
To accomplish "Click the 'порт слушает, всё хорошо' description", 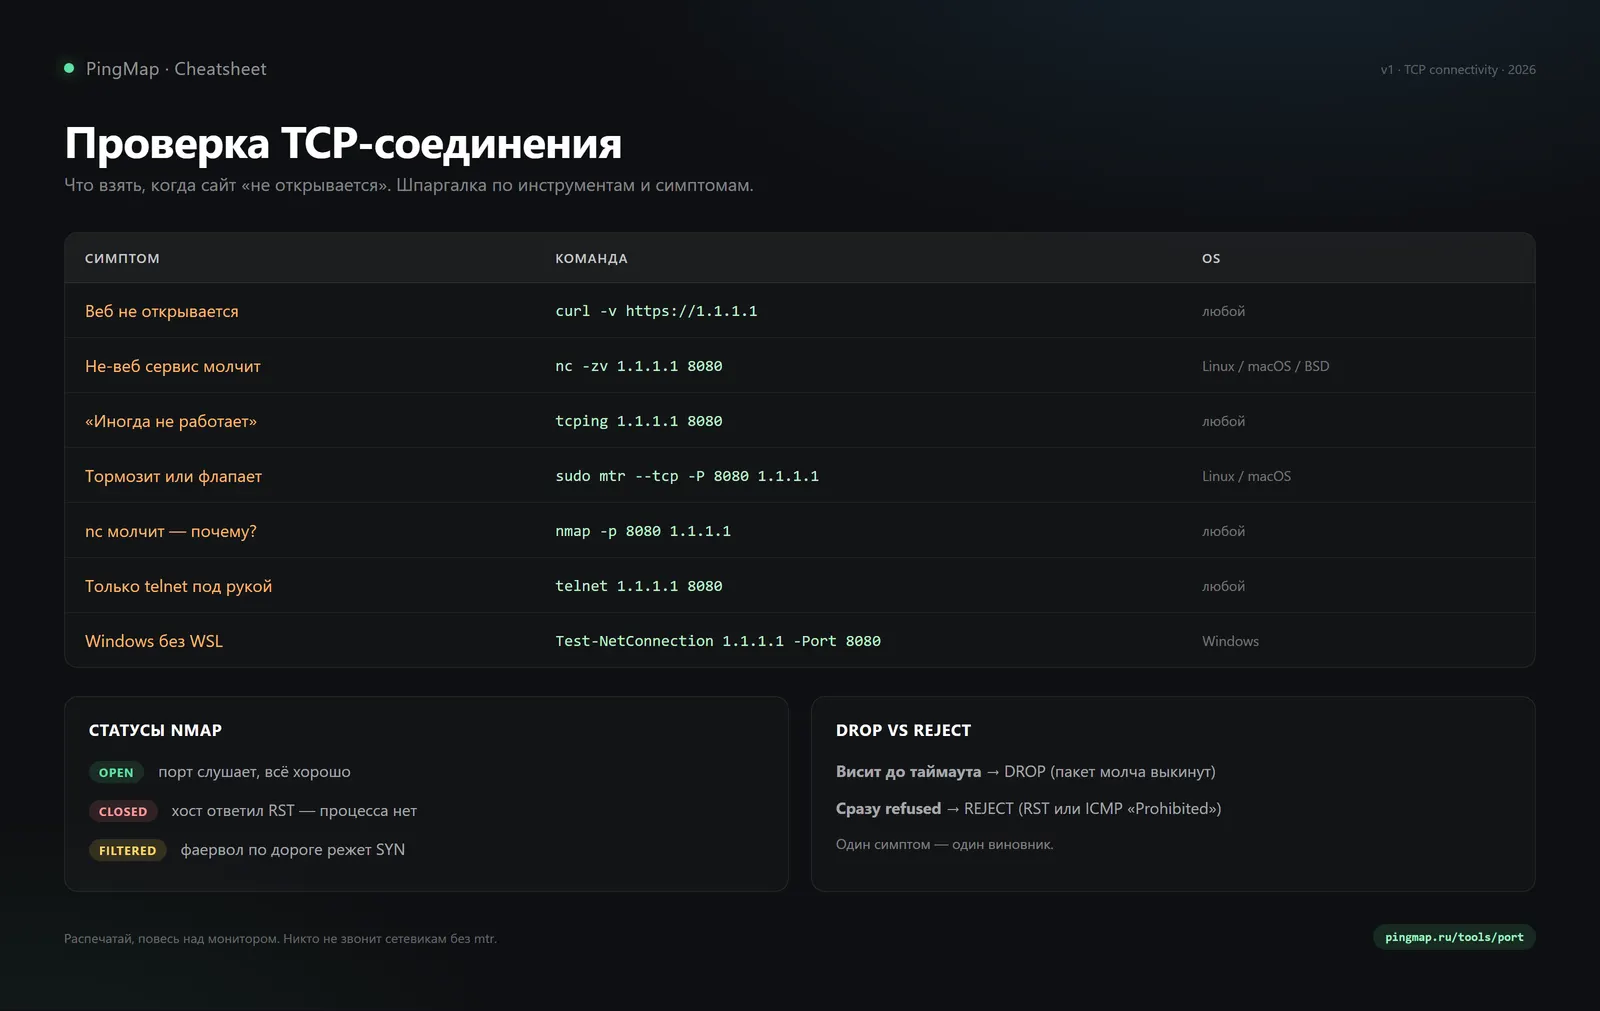I will [x=254, y=772].
